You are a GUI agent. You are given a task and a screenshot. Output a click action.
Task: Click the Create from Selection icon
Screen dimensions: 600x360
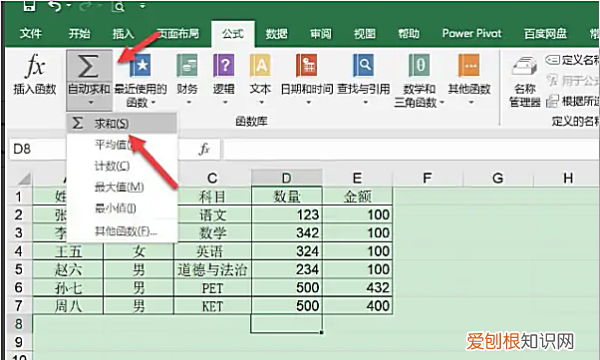pos(552,101)
